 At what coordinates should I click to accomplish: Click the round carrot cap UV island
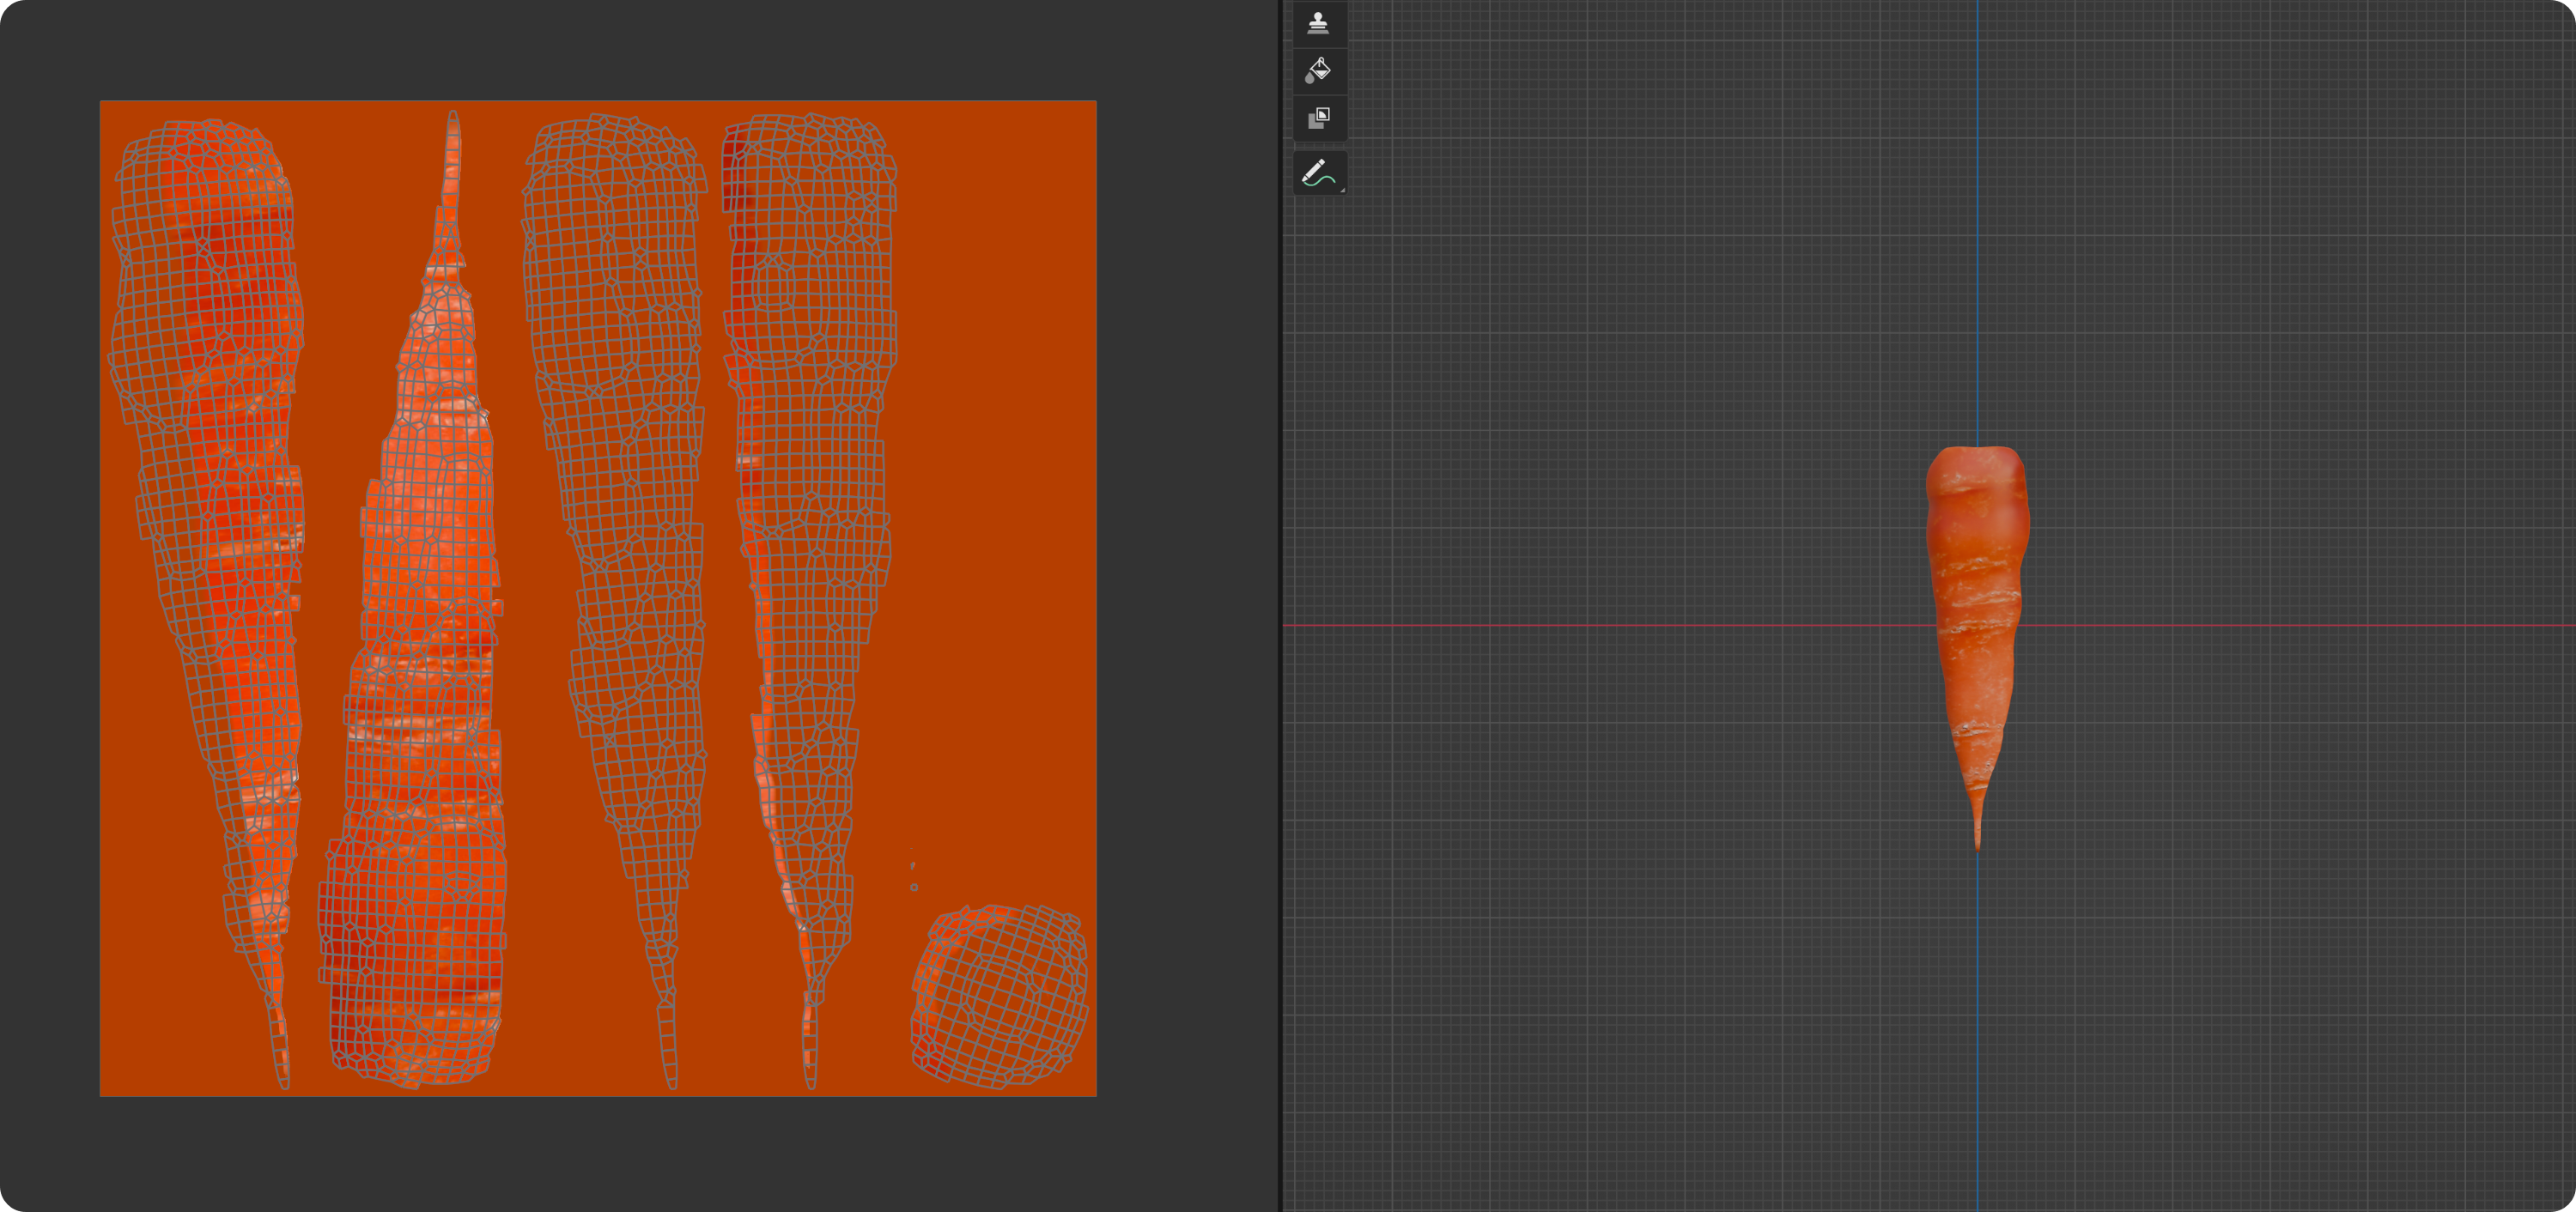(x=998, y=996)
